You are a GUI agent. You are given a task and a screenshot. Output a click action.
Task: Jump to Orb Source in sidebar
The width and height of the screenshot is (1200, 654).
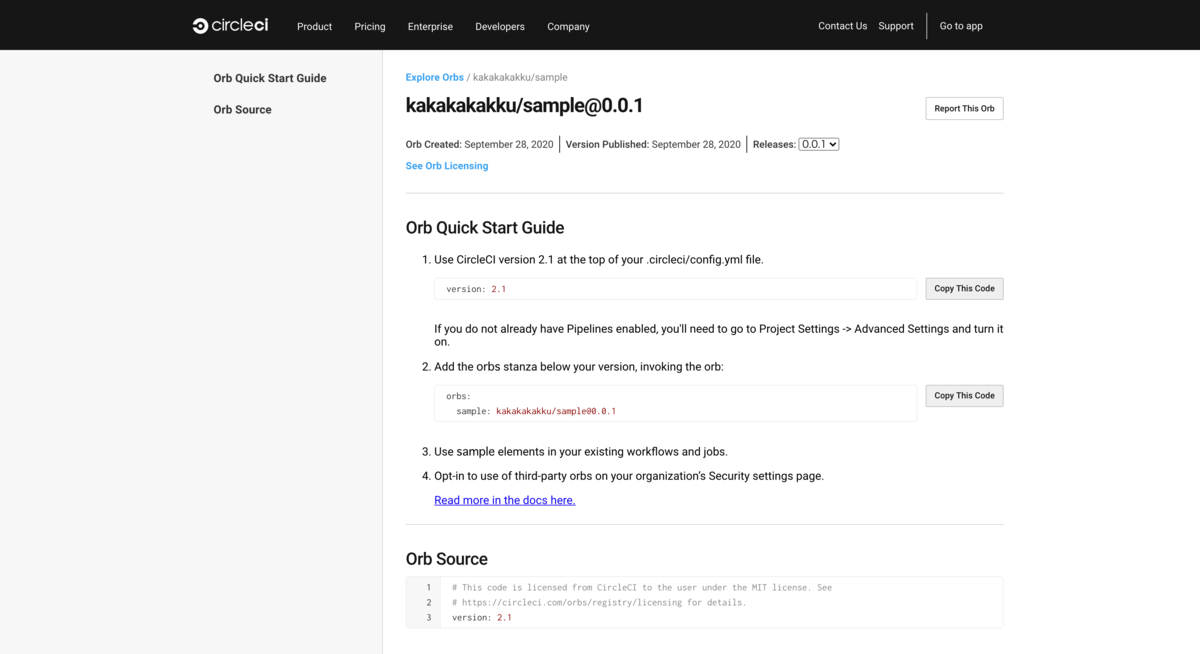242,109
